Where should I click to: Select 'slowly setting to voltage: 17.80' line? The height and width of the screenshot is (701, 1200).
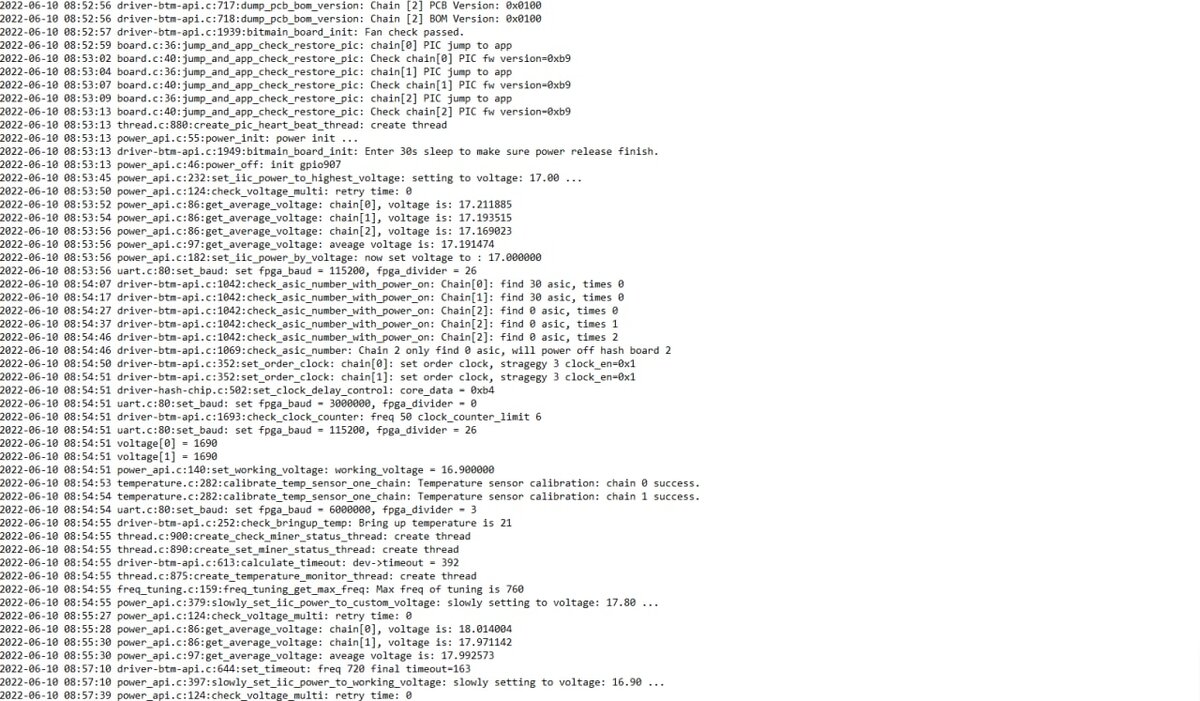[x=329, y=602]
